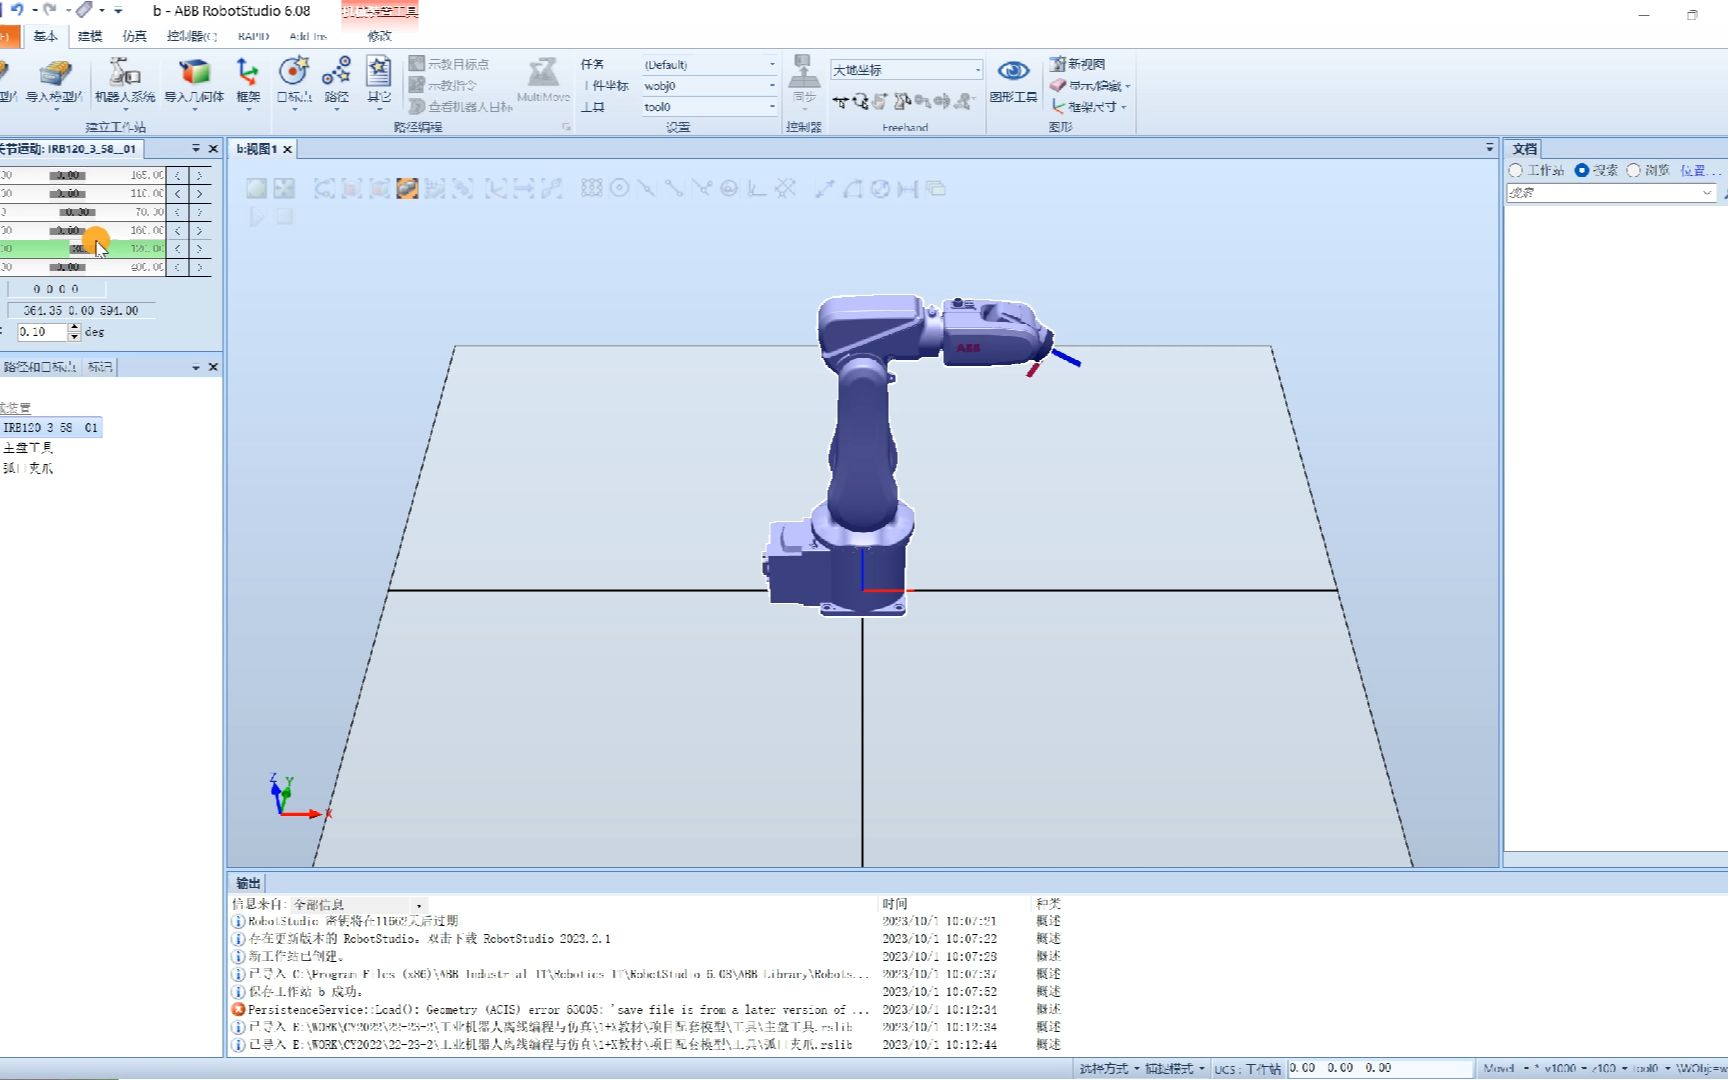
Task: Close the Paths and Targets panel
Action: tap(213, 367)
